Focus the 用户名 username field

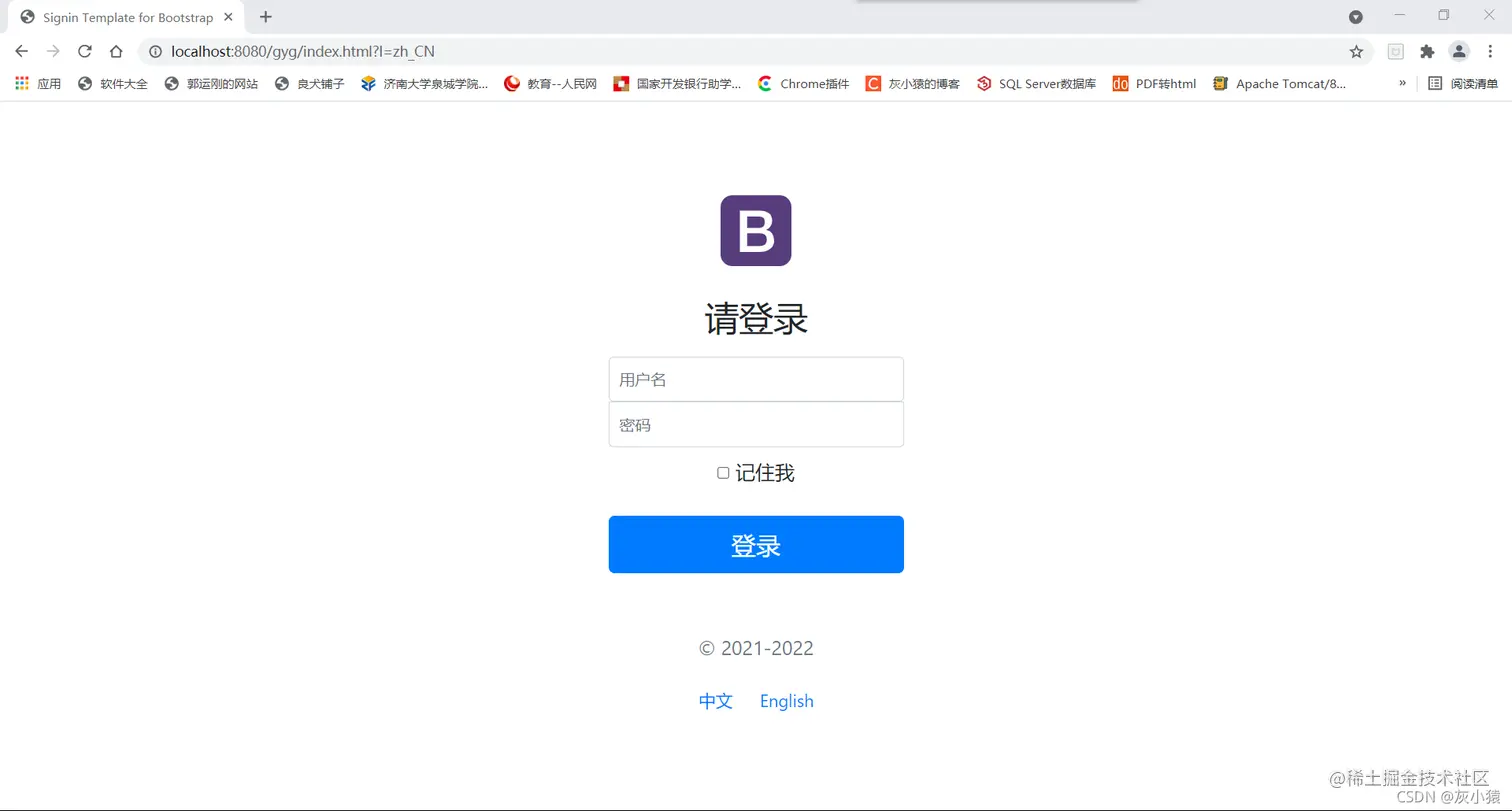(x=756, y=379)
